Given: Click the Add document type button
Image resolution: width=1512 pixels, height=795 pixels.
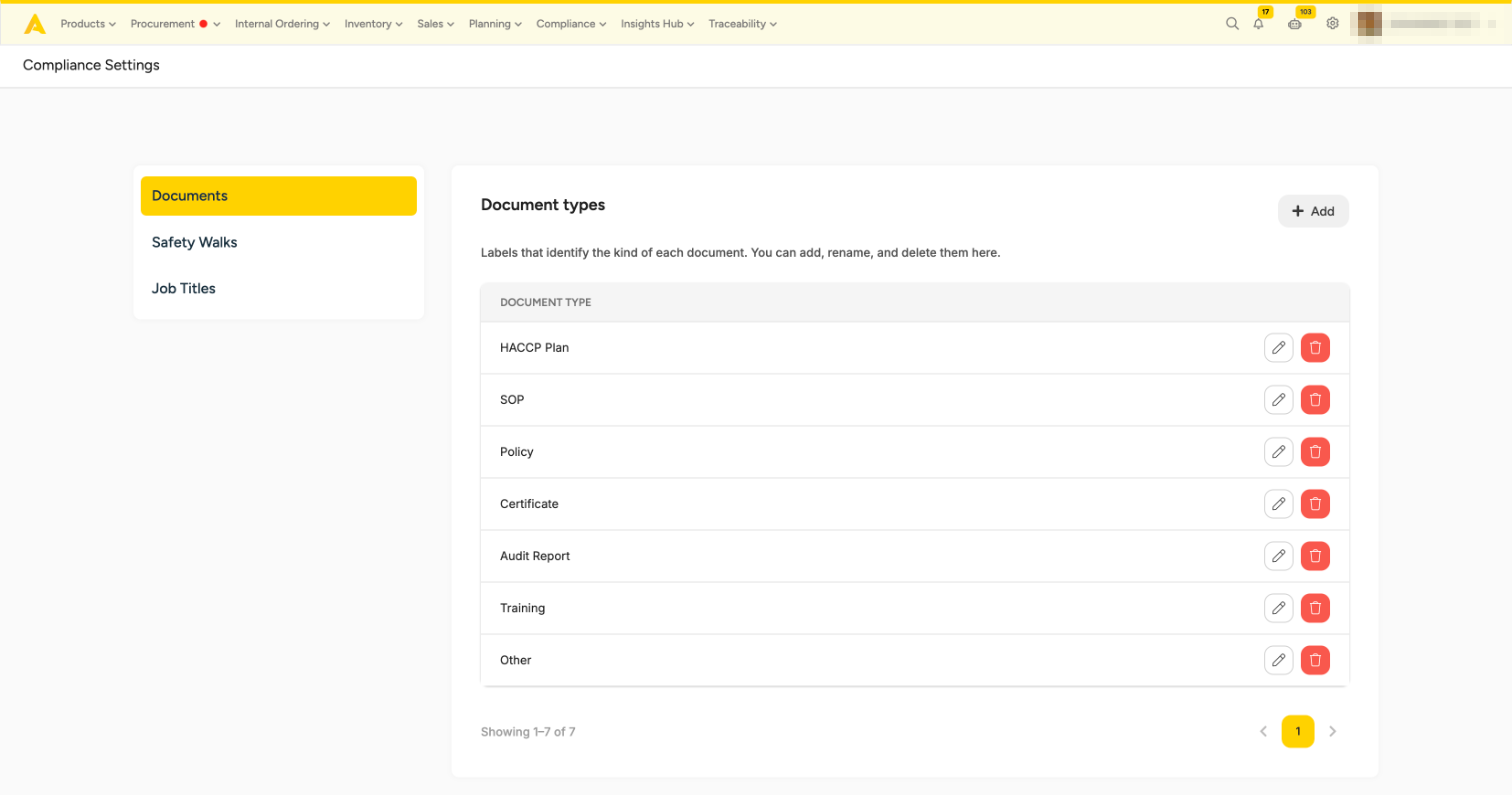Looking at the screenshot, I should (x=1313, y=211).
